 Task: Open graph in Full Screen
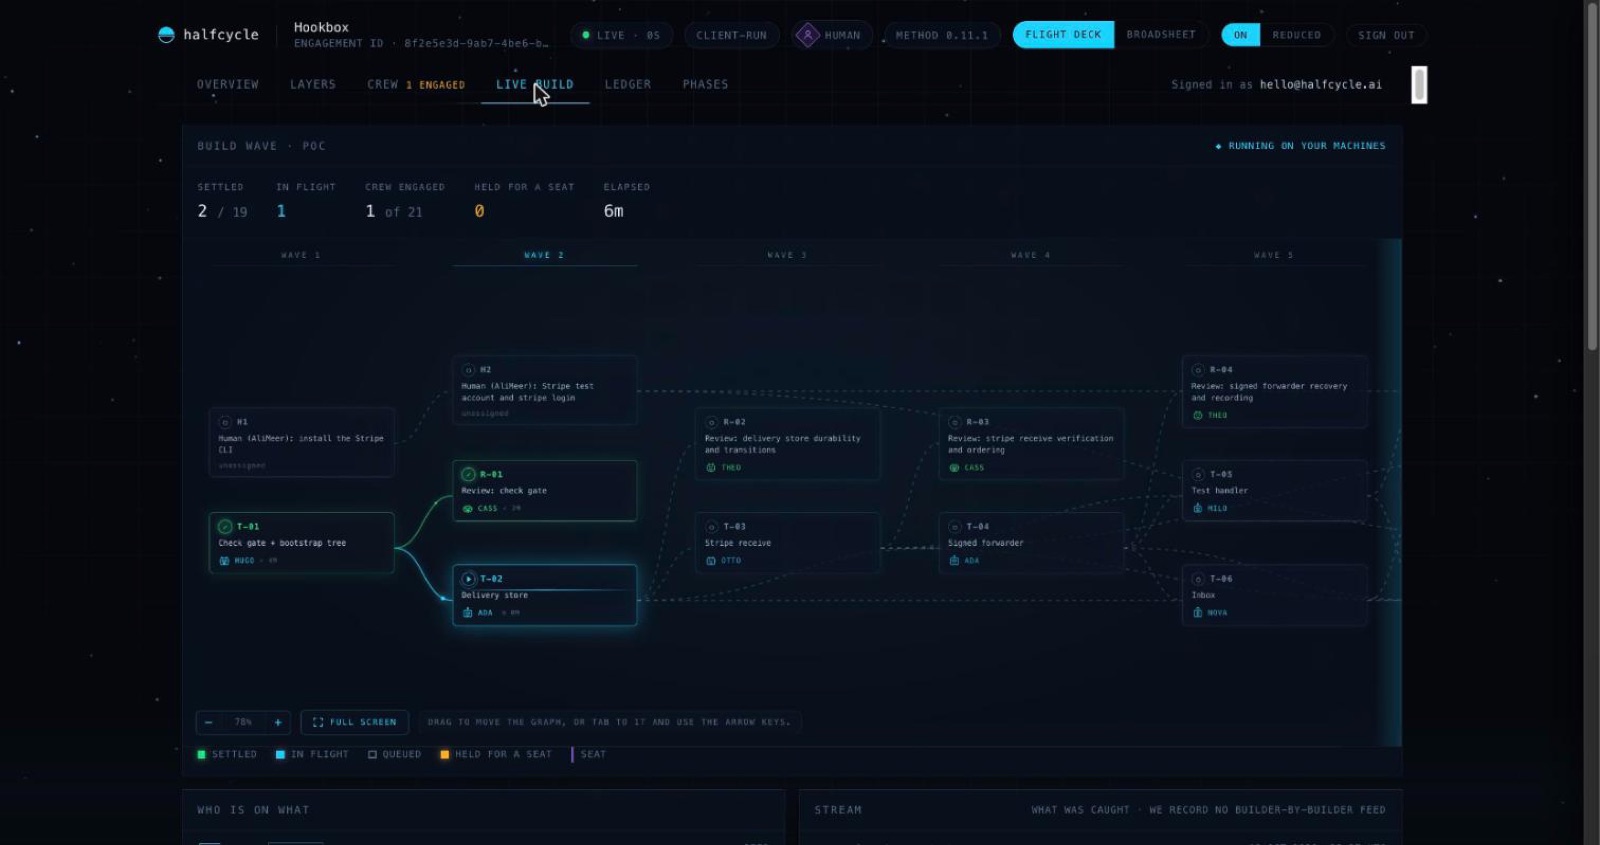tap(354, 722)
